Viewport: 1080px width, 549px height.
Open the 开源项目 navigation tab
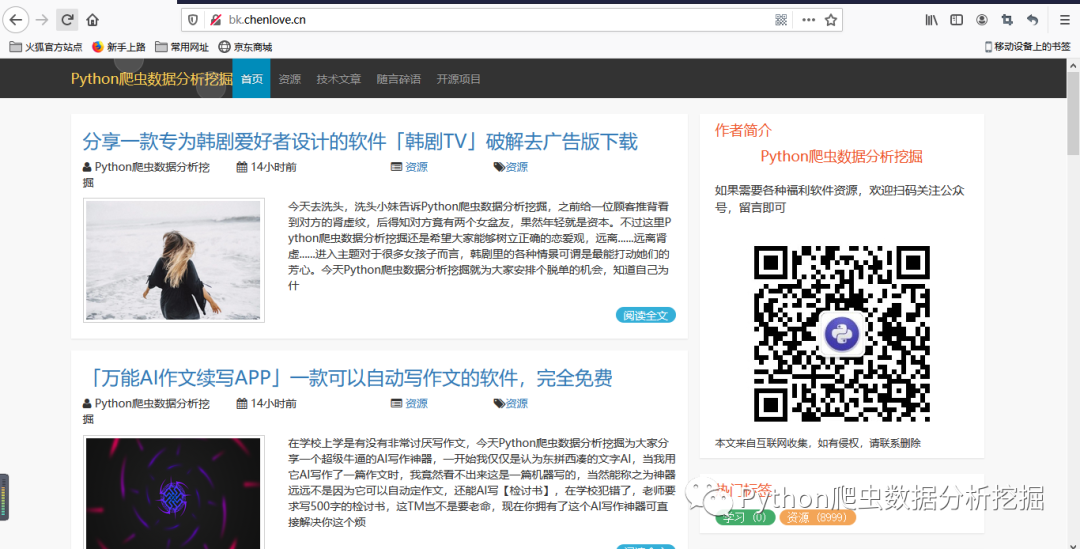coord(458,79)
